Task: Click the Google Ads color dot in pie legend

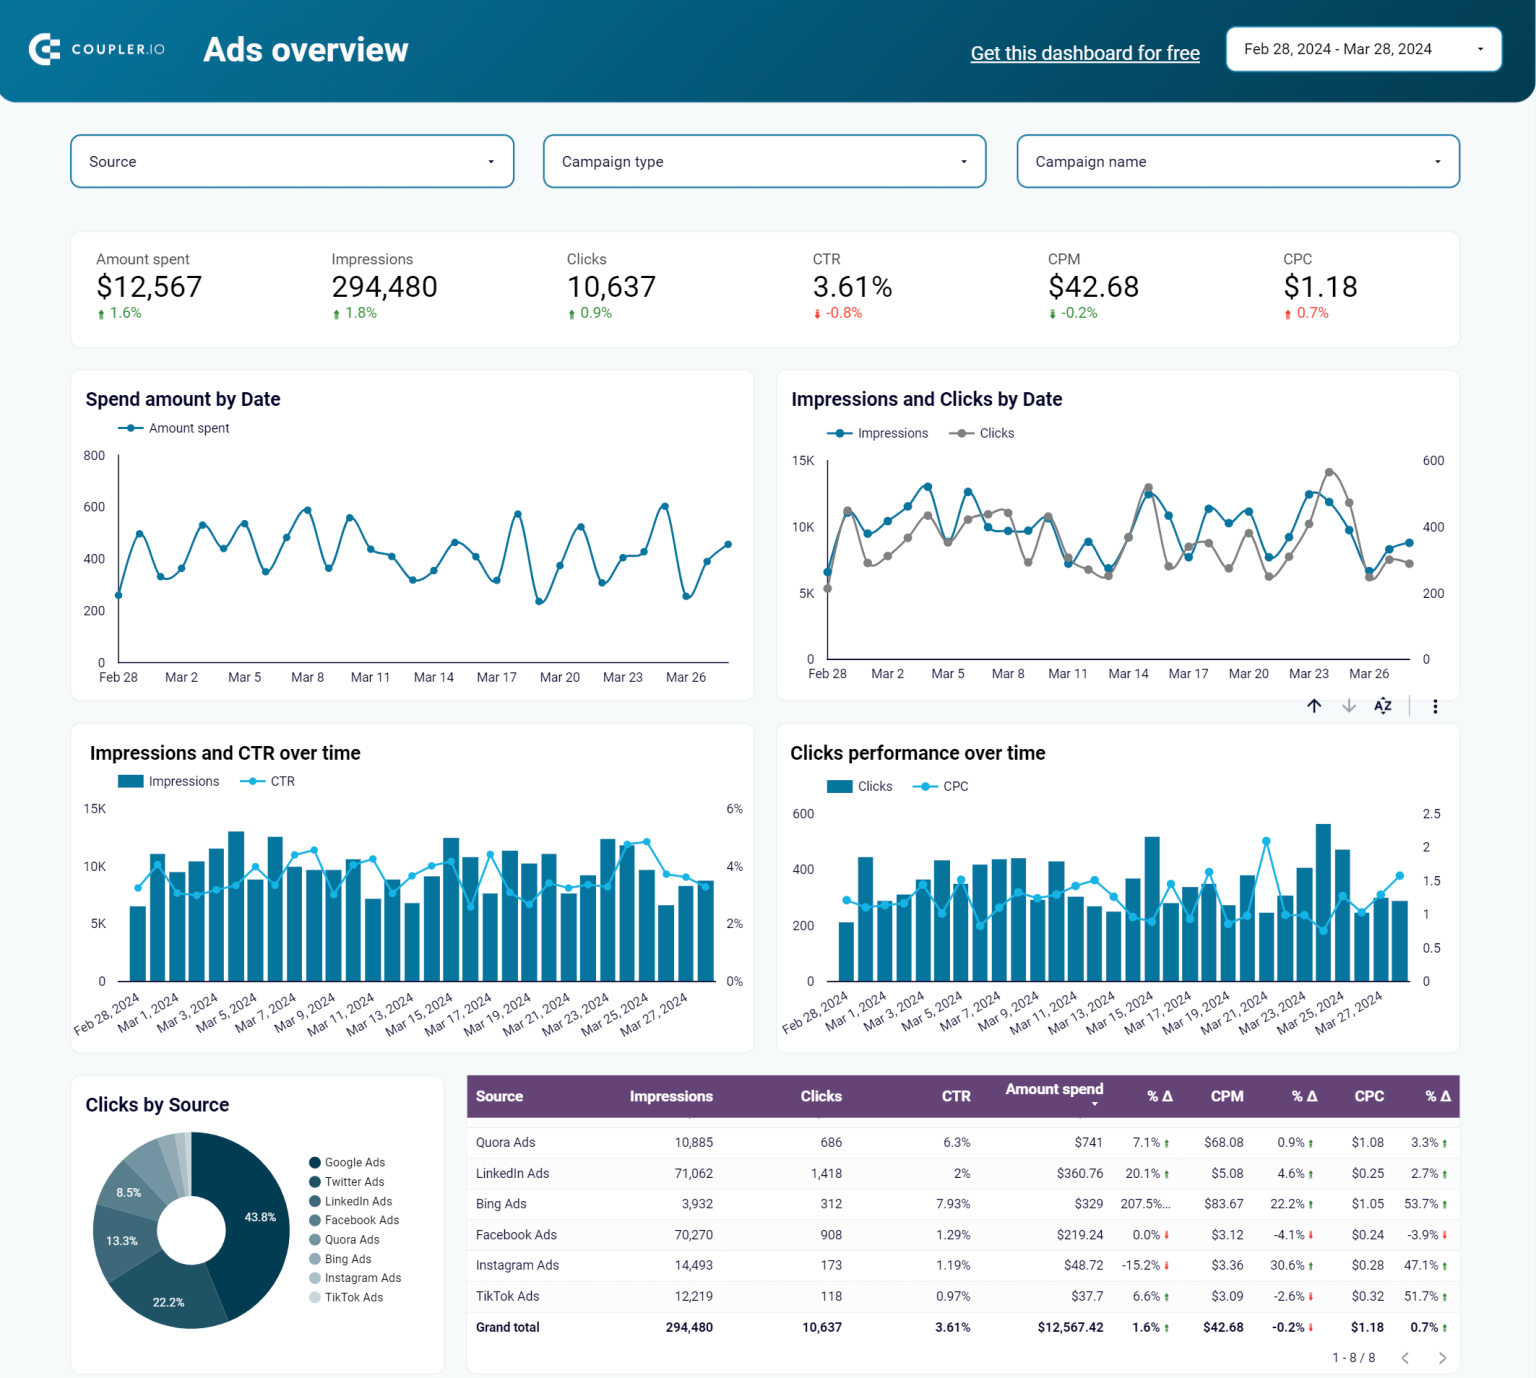Action: (315, 1162)
